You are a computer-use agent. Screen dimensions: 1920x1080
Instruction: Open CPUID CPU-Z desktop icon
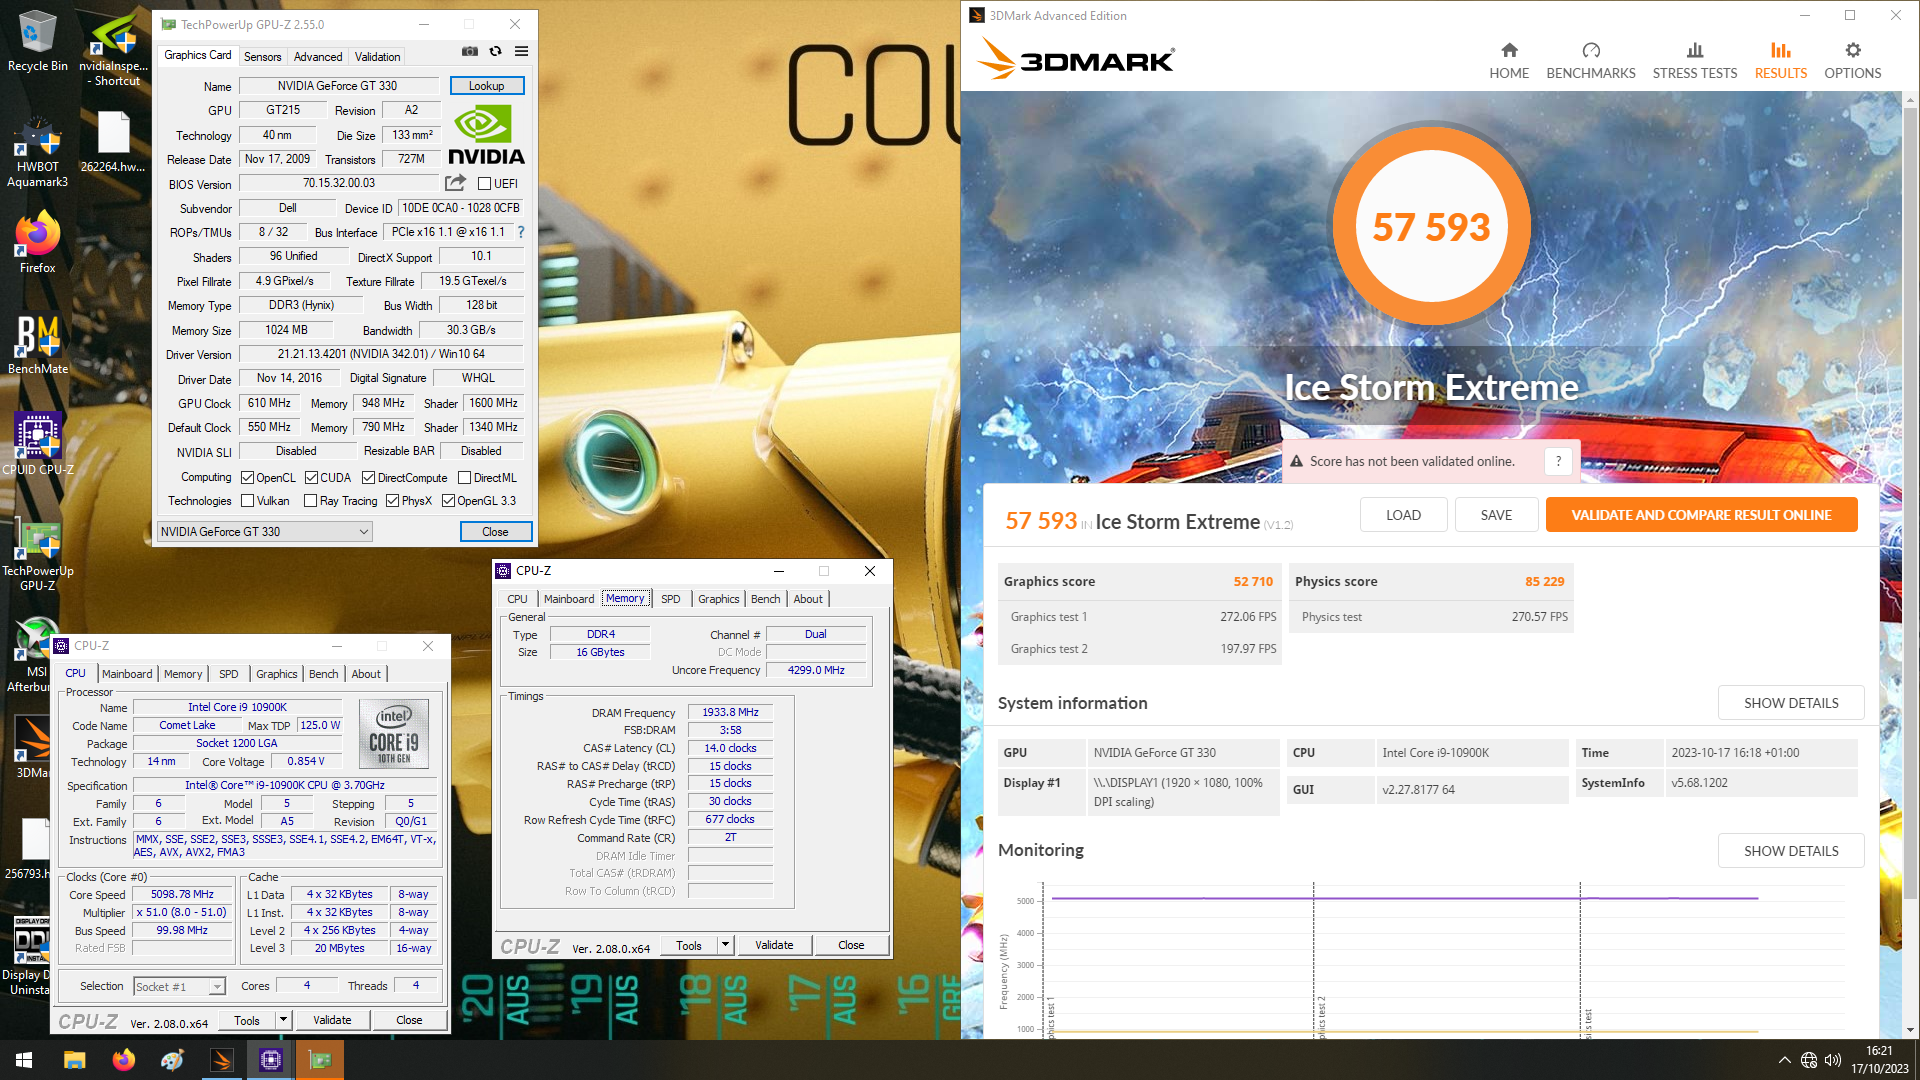[x=37, y=443]
